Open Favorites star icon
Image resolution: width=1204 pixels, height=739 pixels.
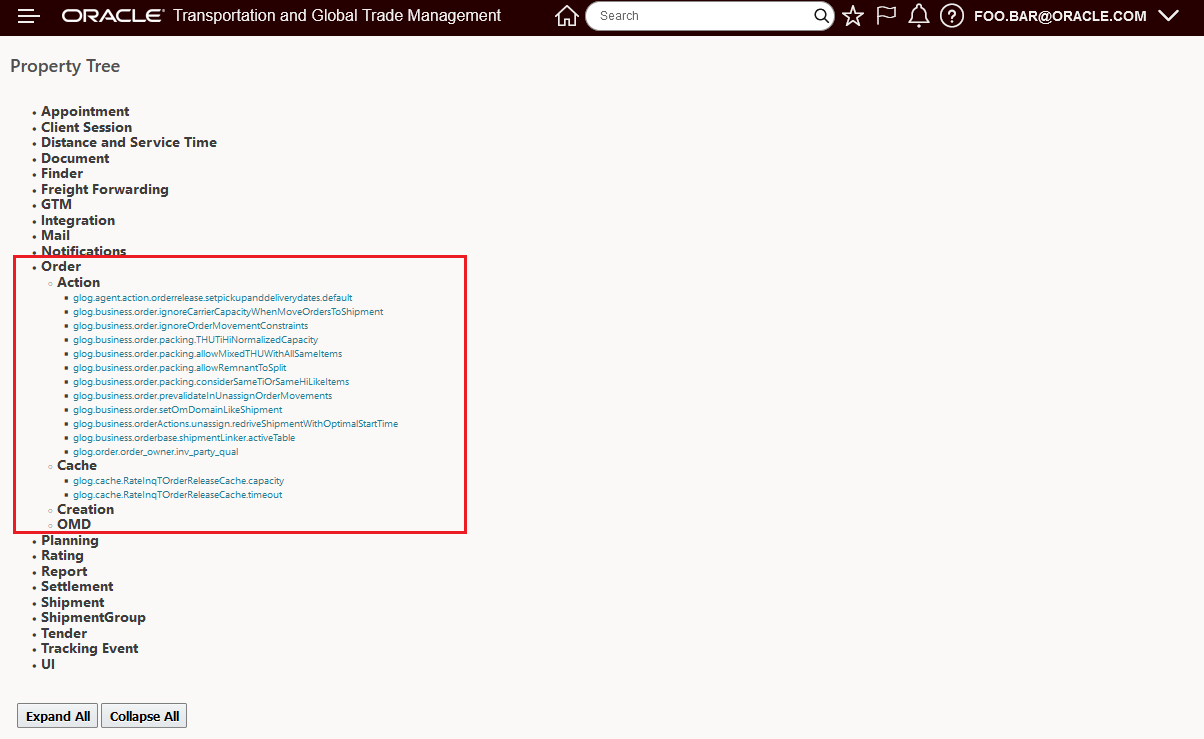[853, 16]
